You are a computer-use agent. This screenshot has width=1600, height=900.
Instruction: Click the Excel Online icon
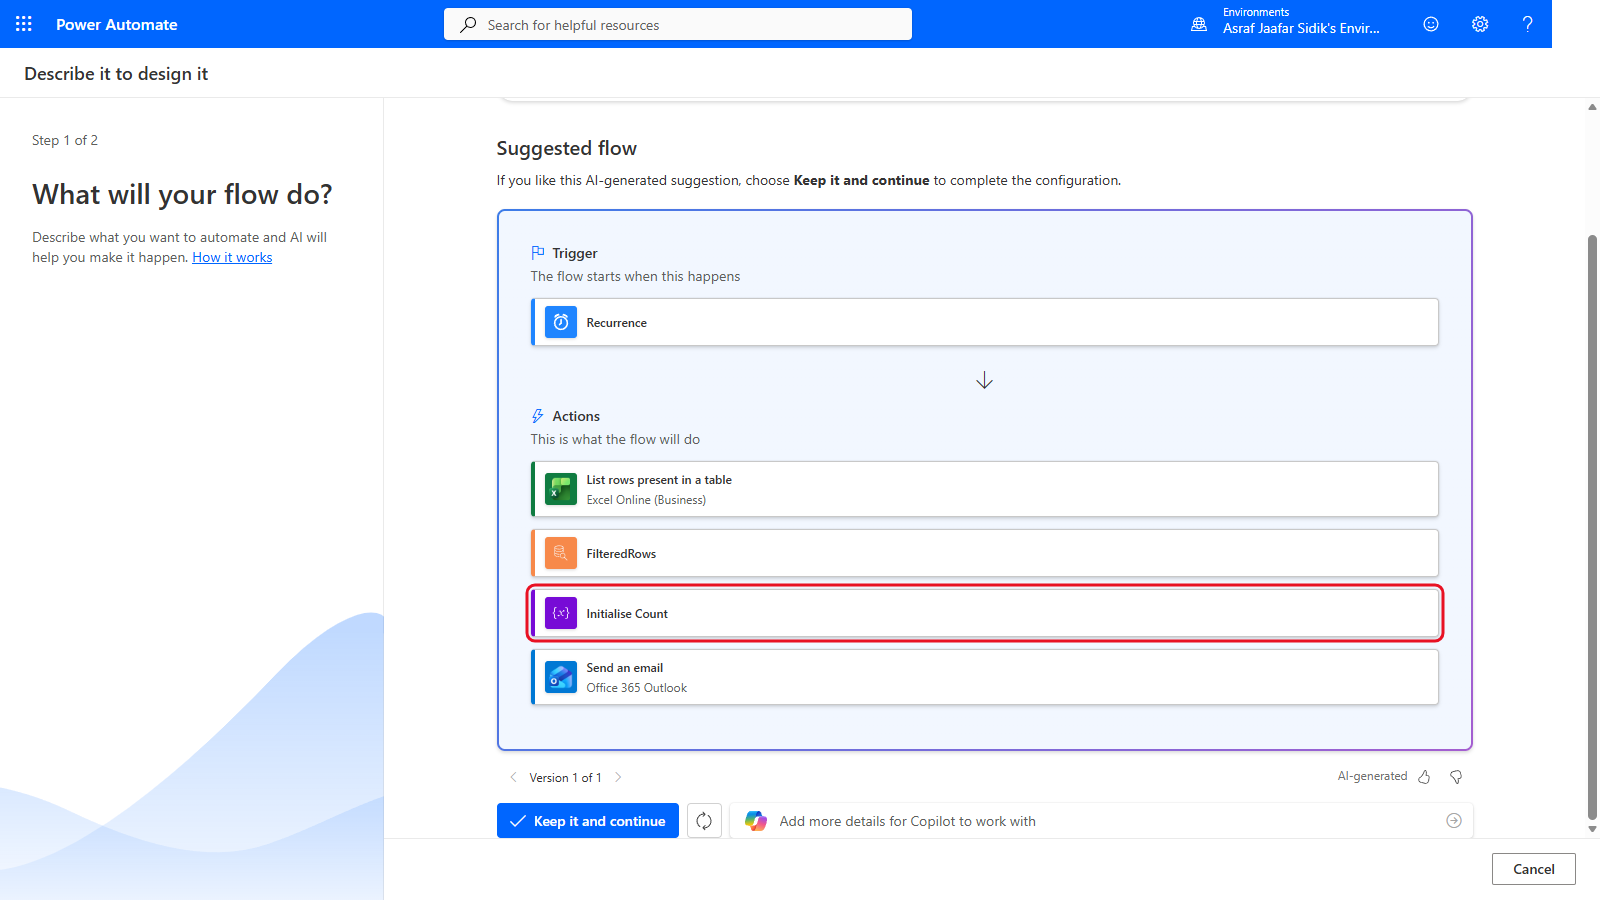pyautogui.click(x=561, y=489)
